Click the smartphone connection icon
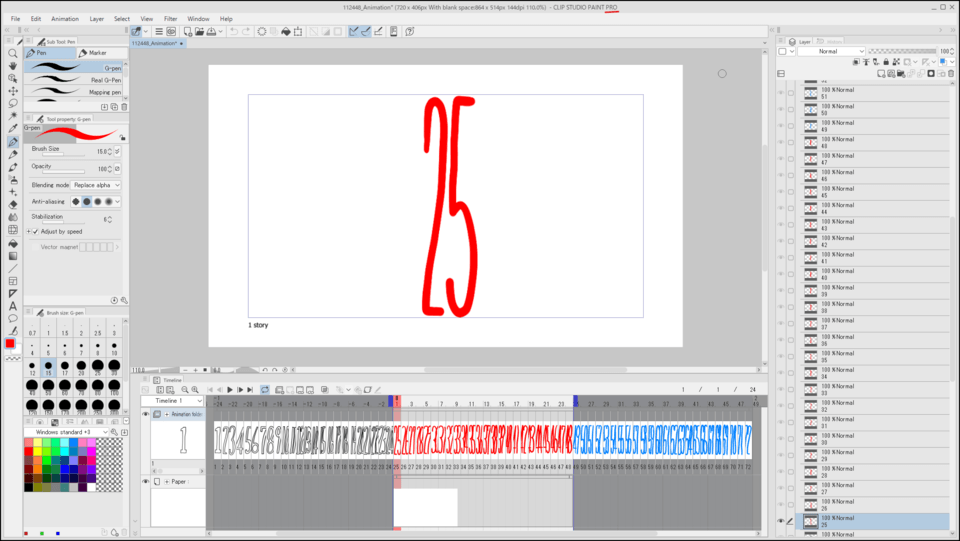The width and height of the screenshot is (960, 541). click(x=393, y=31)
